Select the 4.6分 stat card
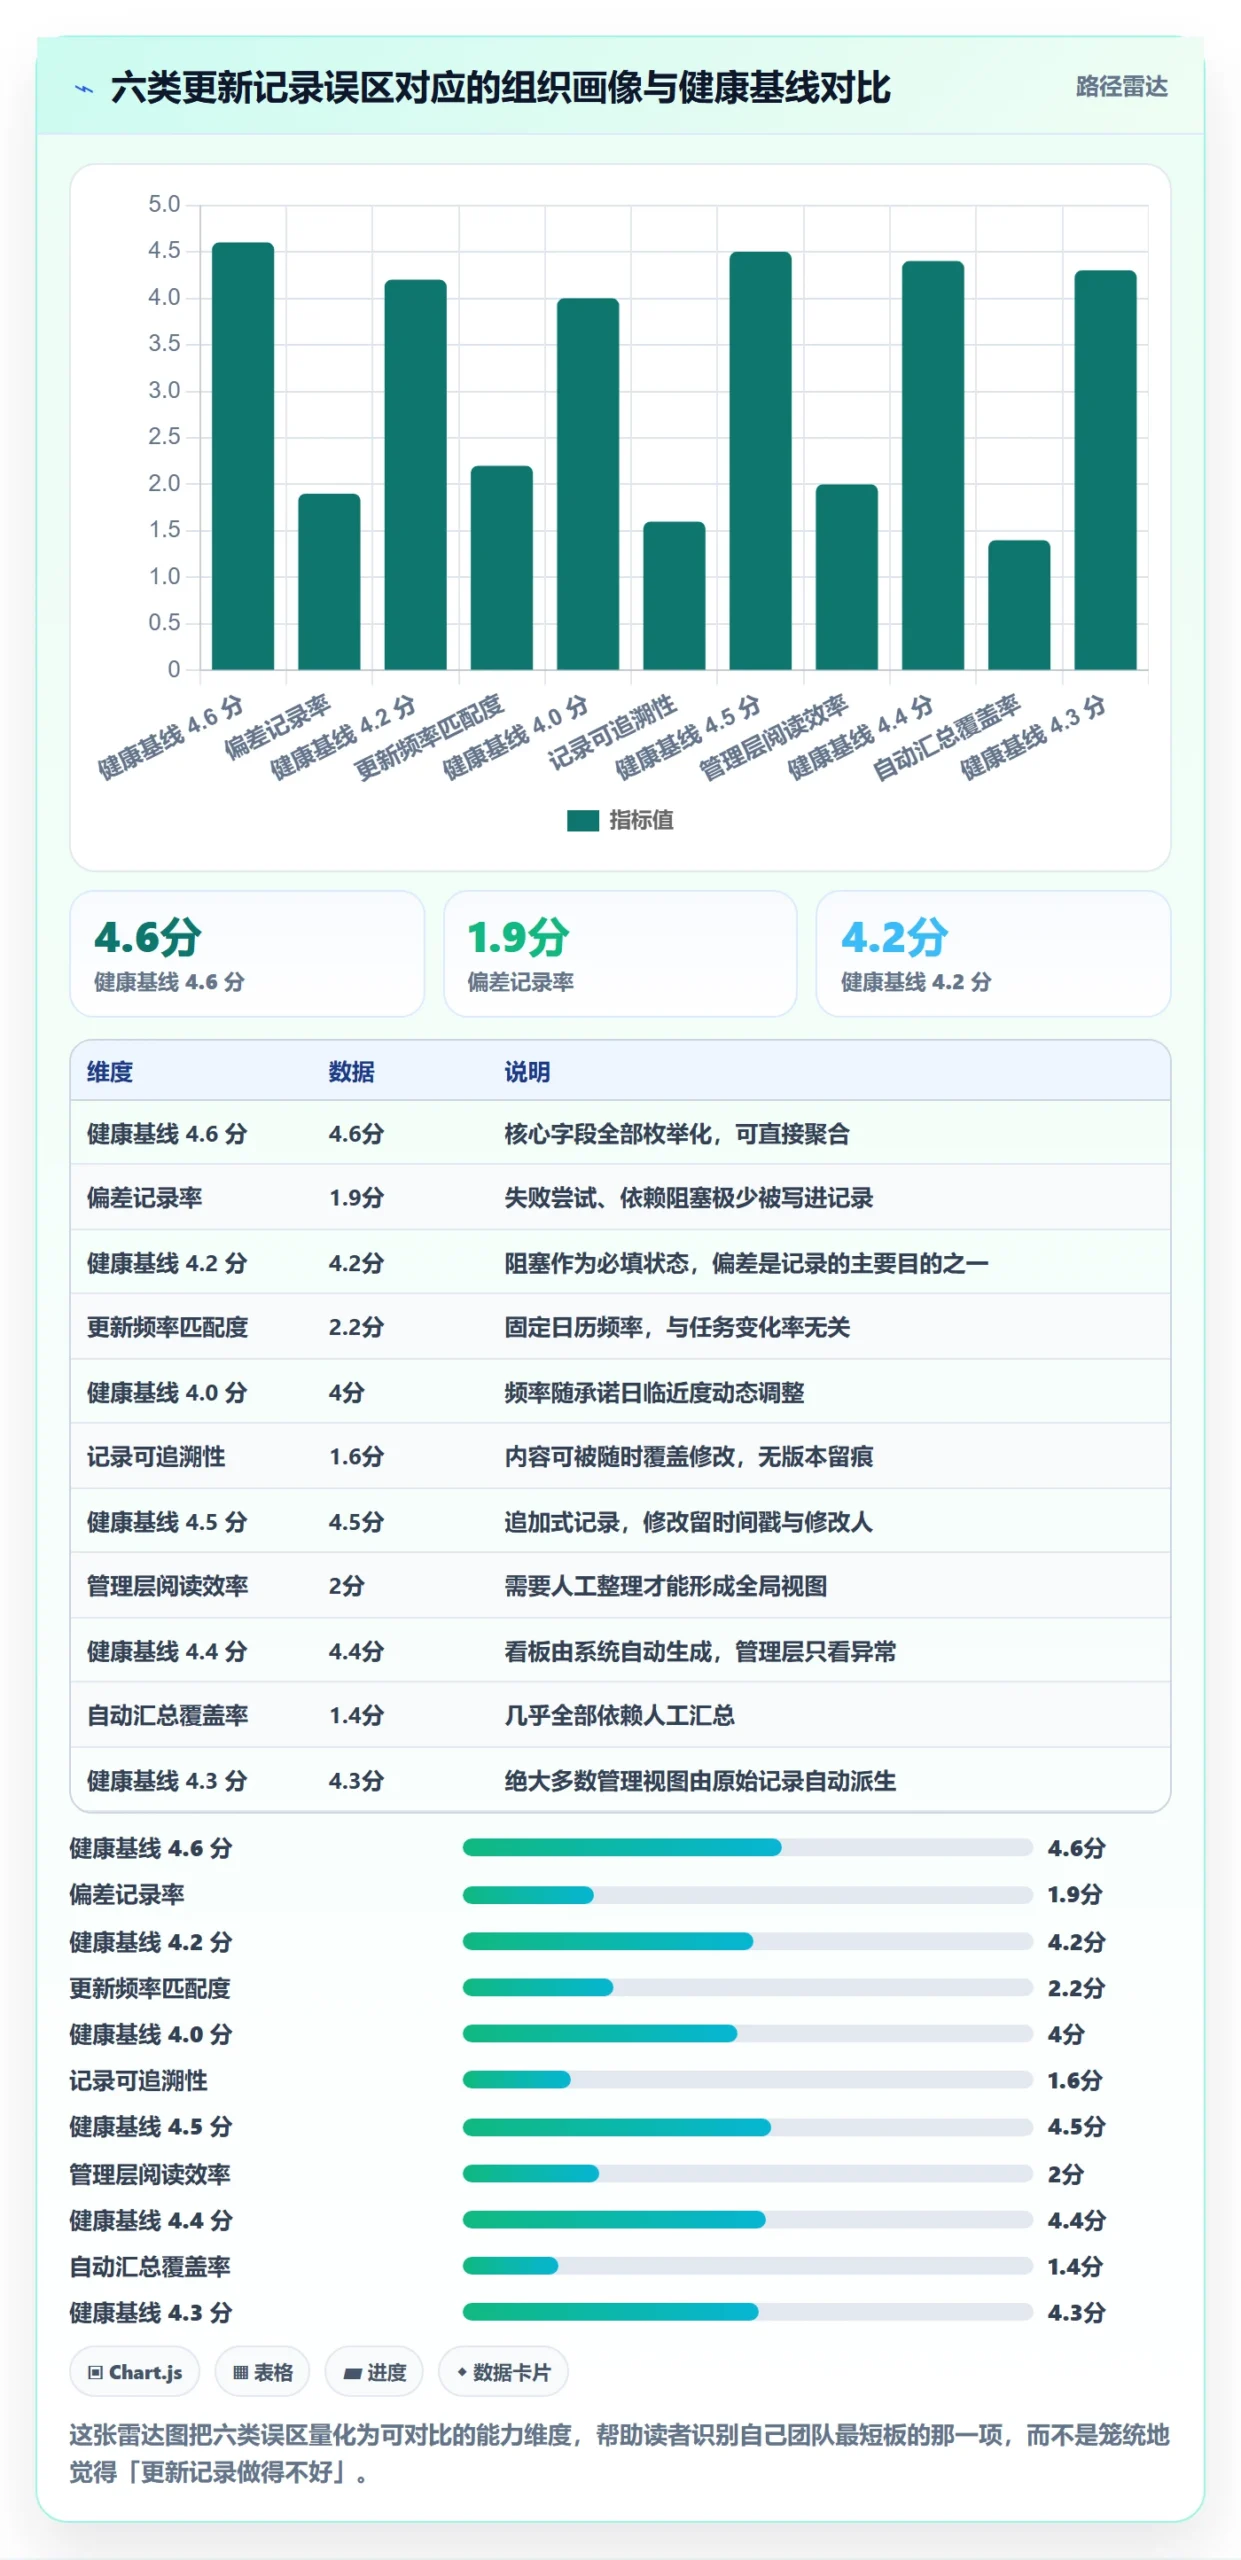Image resolution: width=1241 pixels, height=2560 pixels. [x=247, y=954]
